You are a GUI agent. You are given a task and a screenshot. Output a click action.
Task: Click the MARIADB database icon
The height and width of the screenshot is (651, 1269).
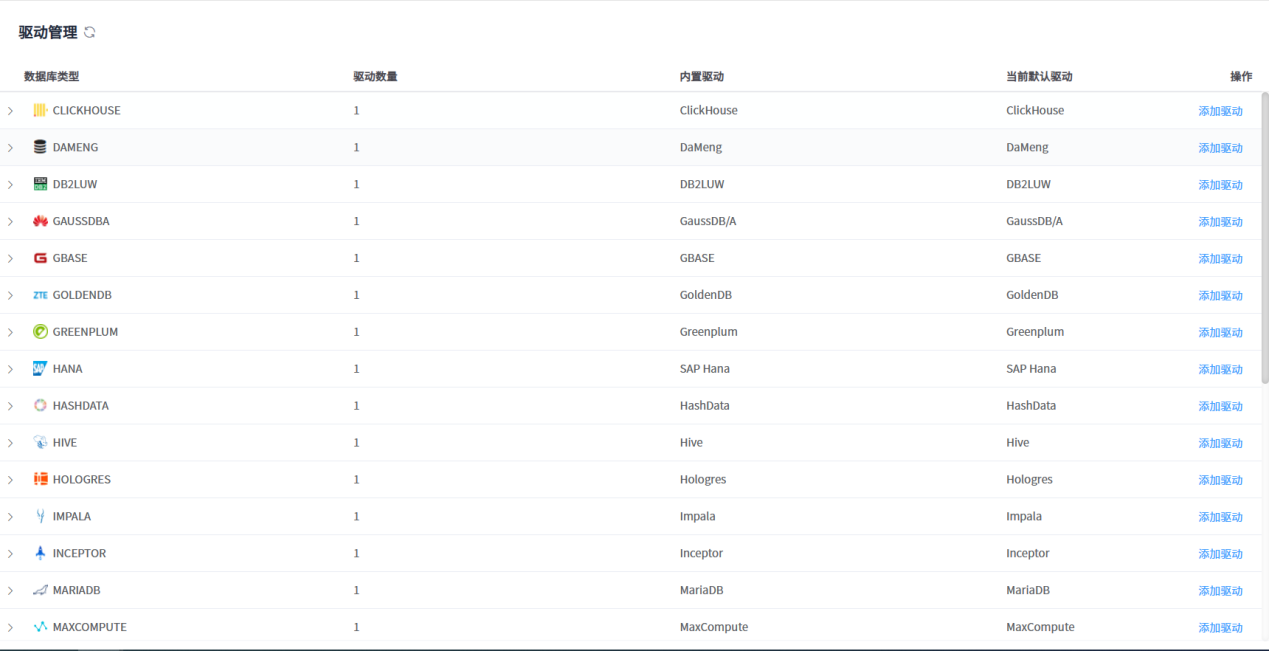tap(40, 591)
